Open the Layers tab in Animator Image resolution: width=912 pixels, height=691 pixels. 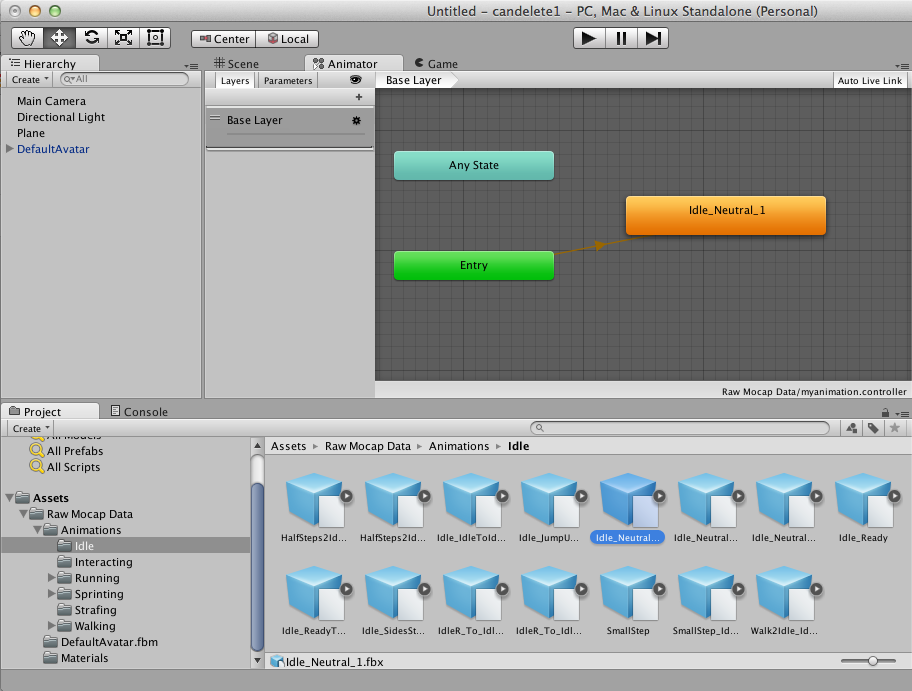tap(235, 81)
